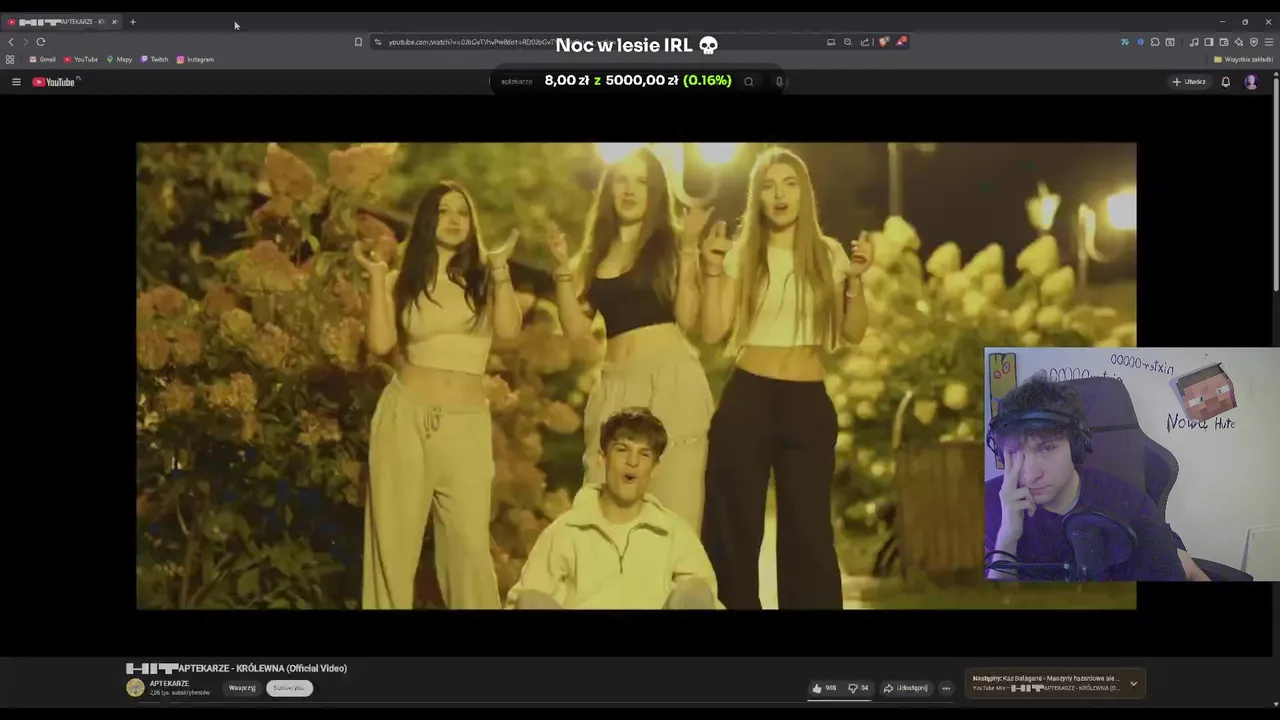The height and width of the screenshot is (720, 1280).
Task: Open the Leo AI sparkle icon
Action: click(x=1239, y=42)
